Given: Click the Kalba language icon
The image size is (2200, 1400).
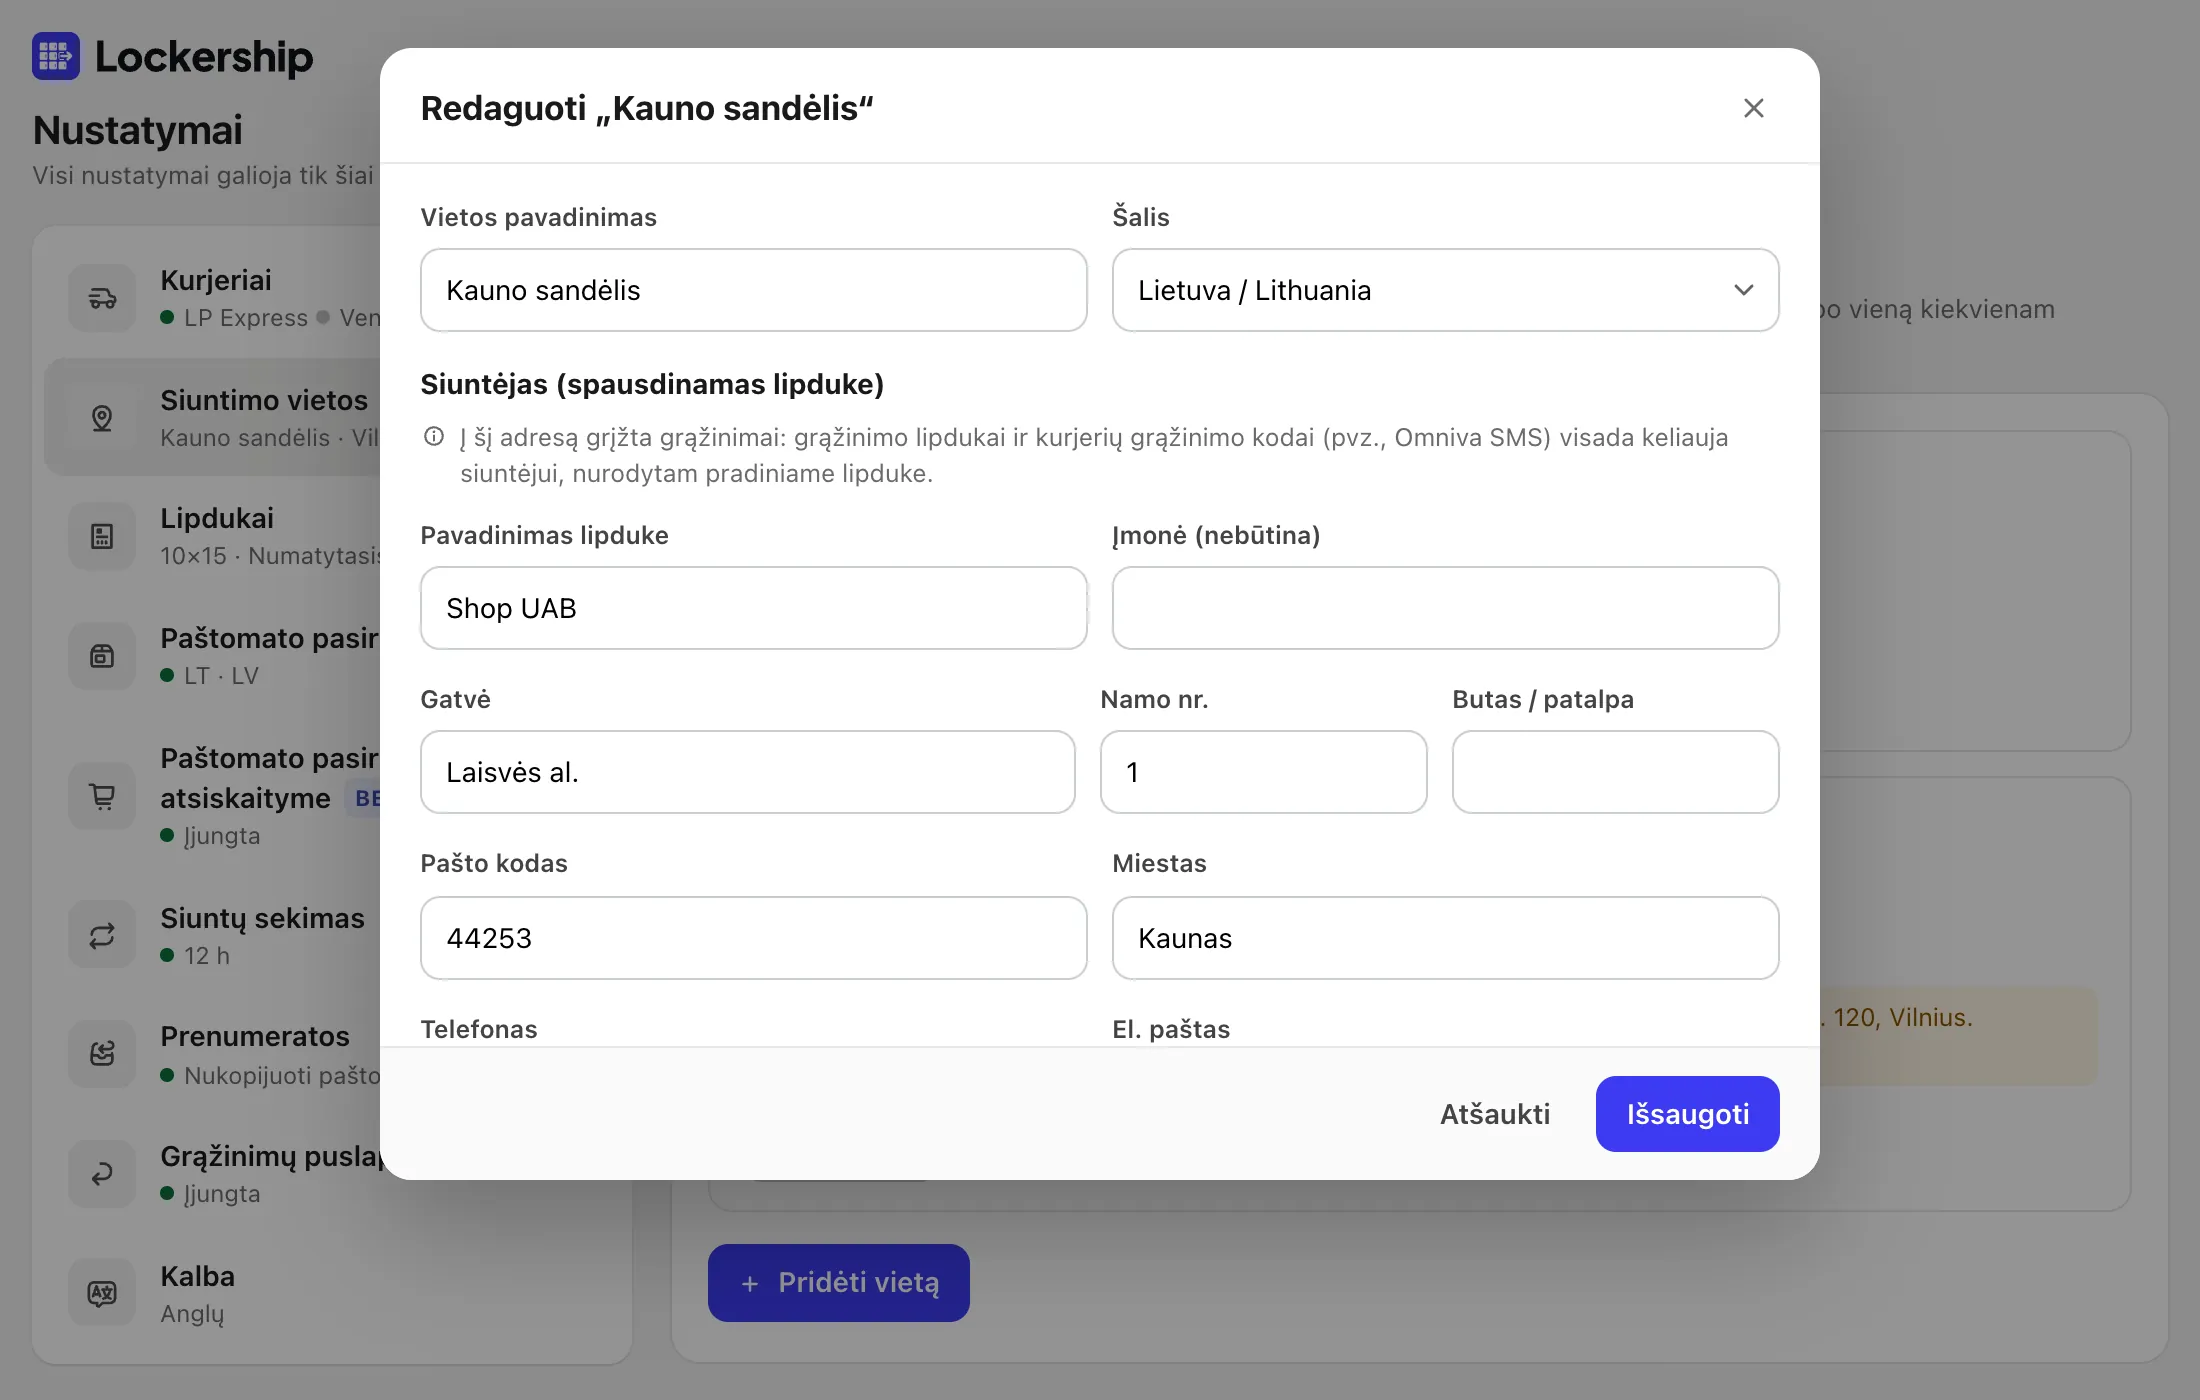Looking at the screenshot, I should pyautogui.click(x=102, y=1294).
